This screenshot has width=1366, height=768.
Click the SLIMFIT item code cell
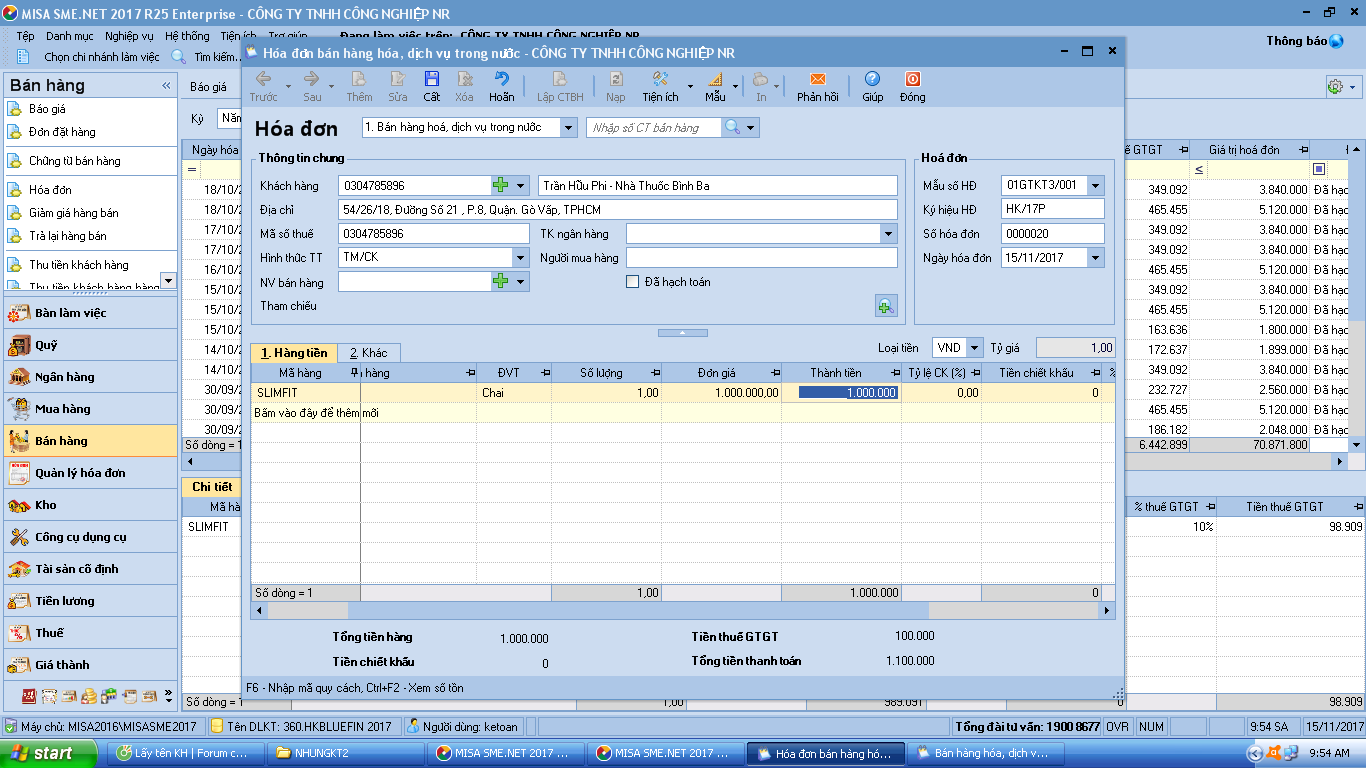click(x=305, y=393)
